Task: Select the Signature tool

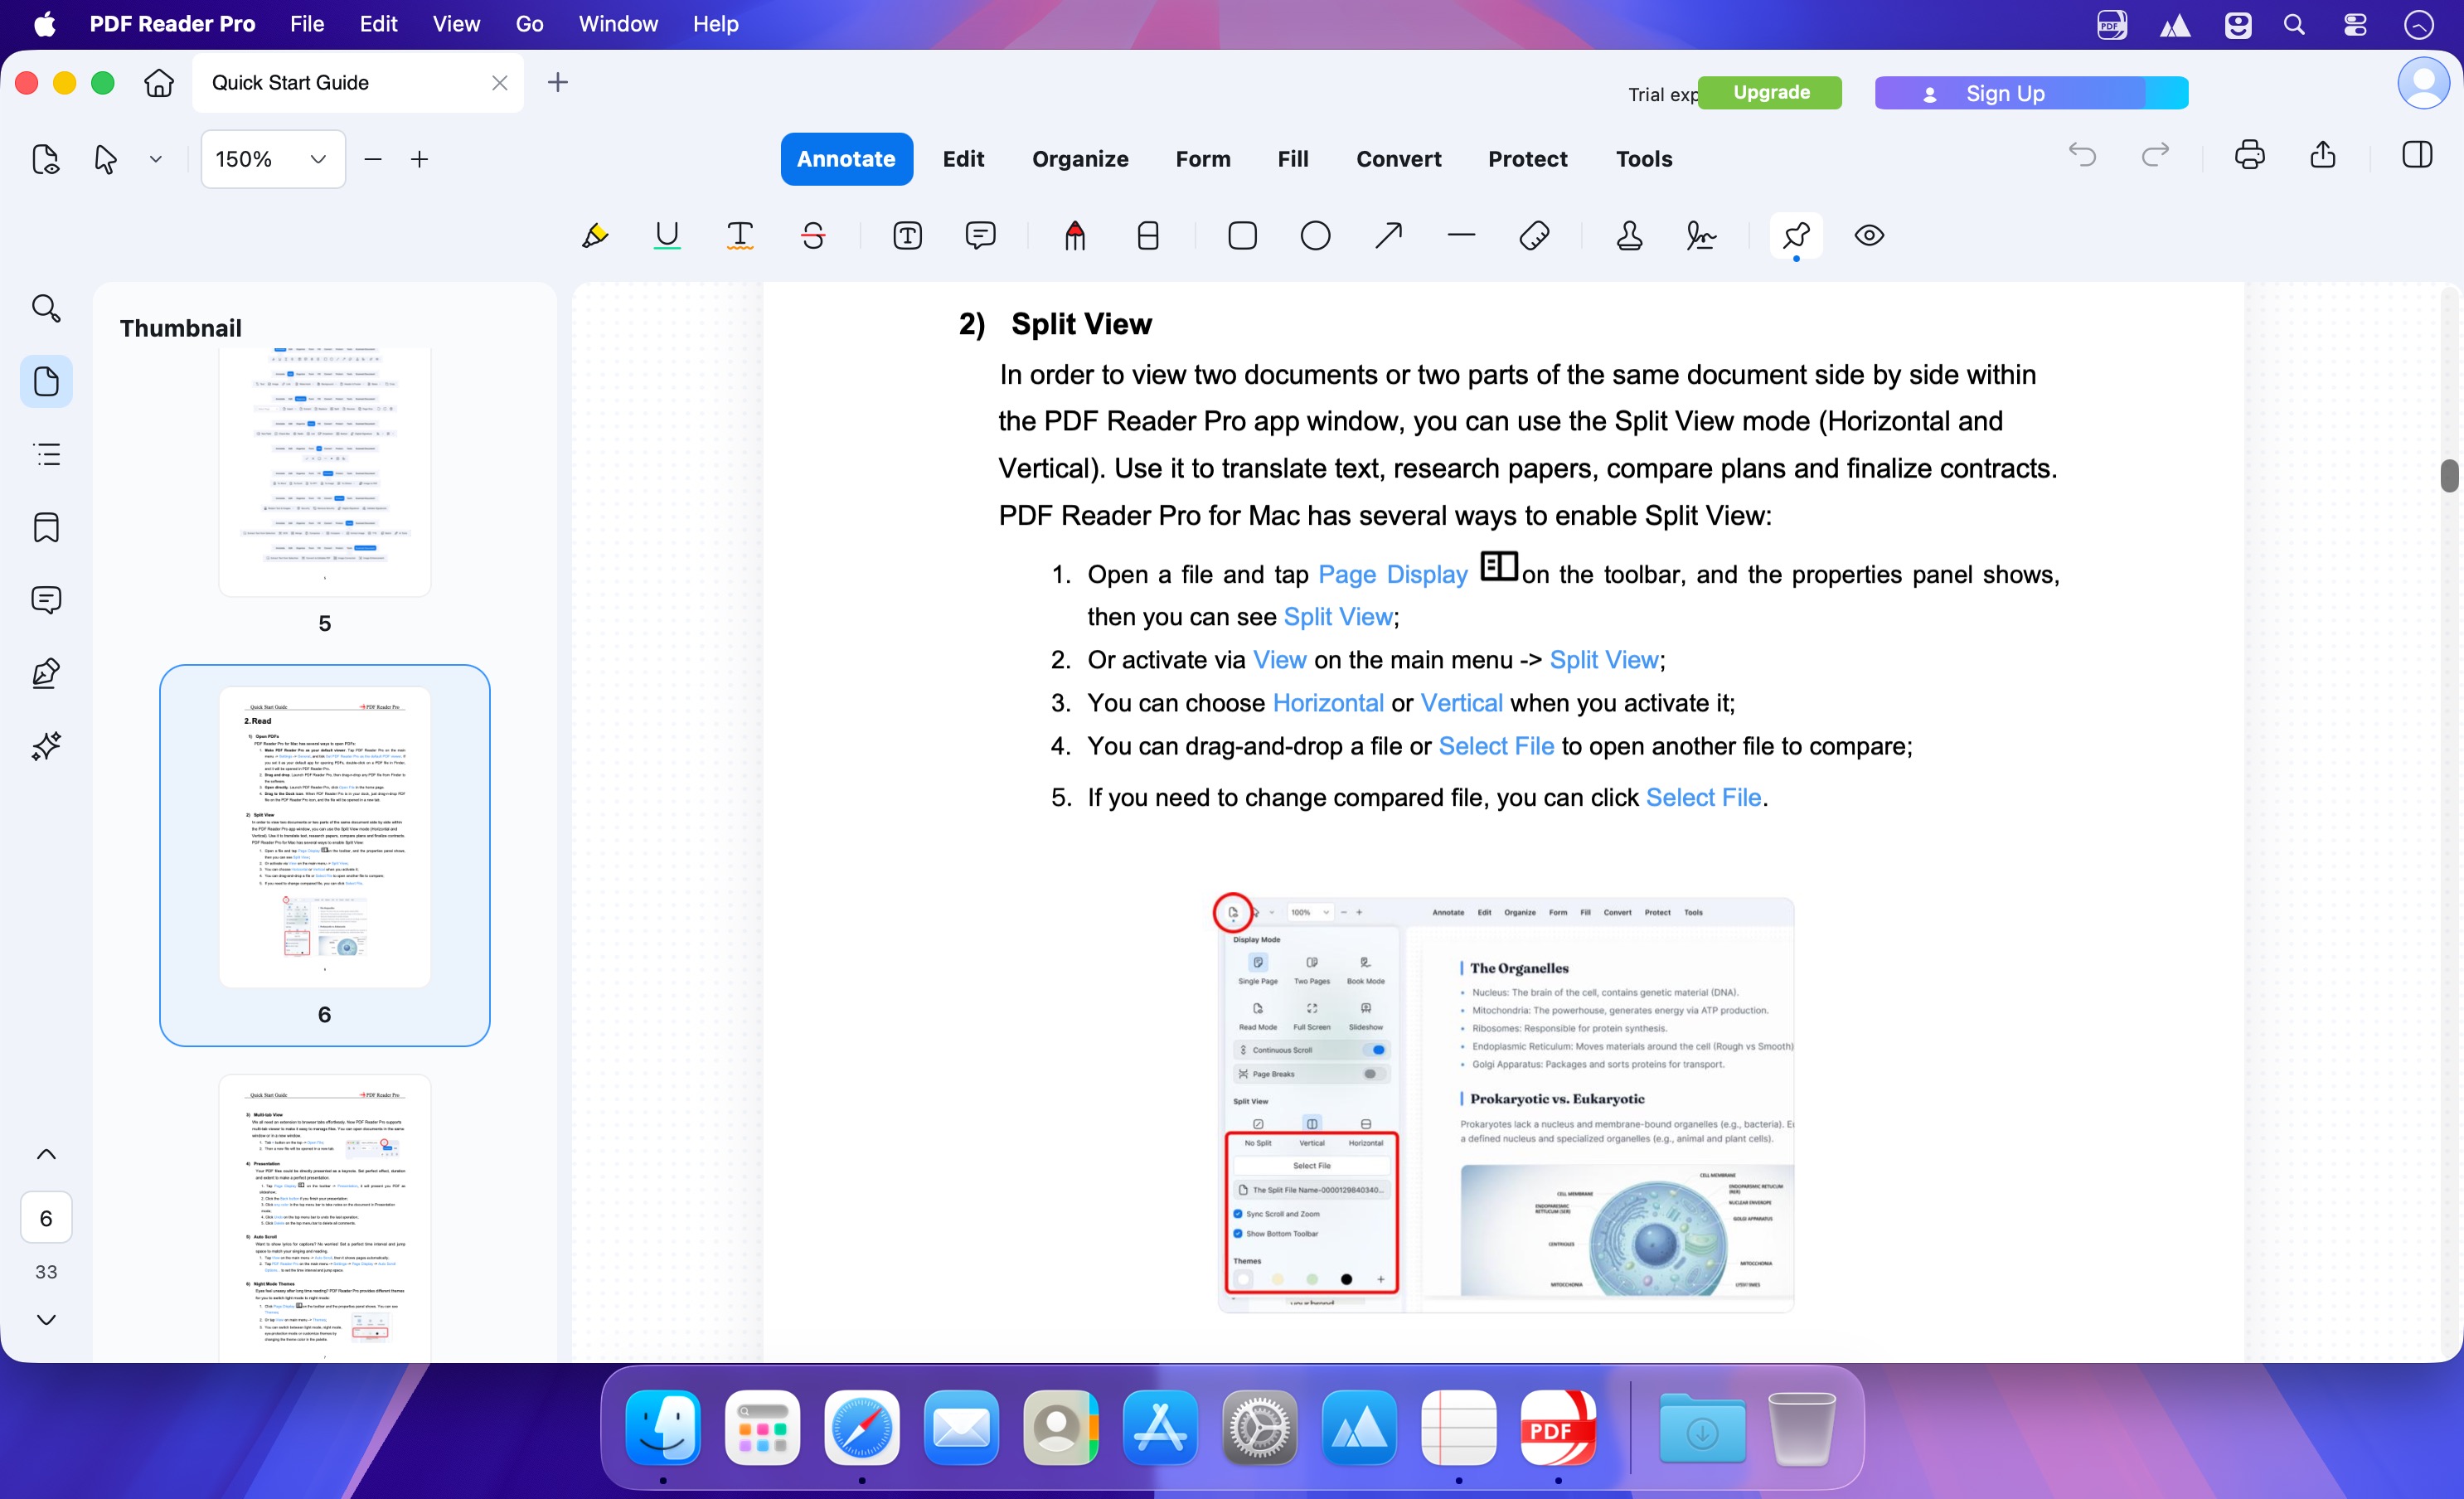Action: [1701, 236]
